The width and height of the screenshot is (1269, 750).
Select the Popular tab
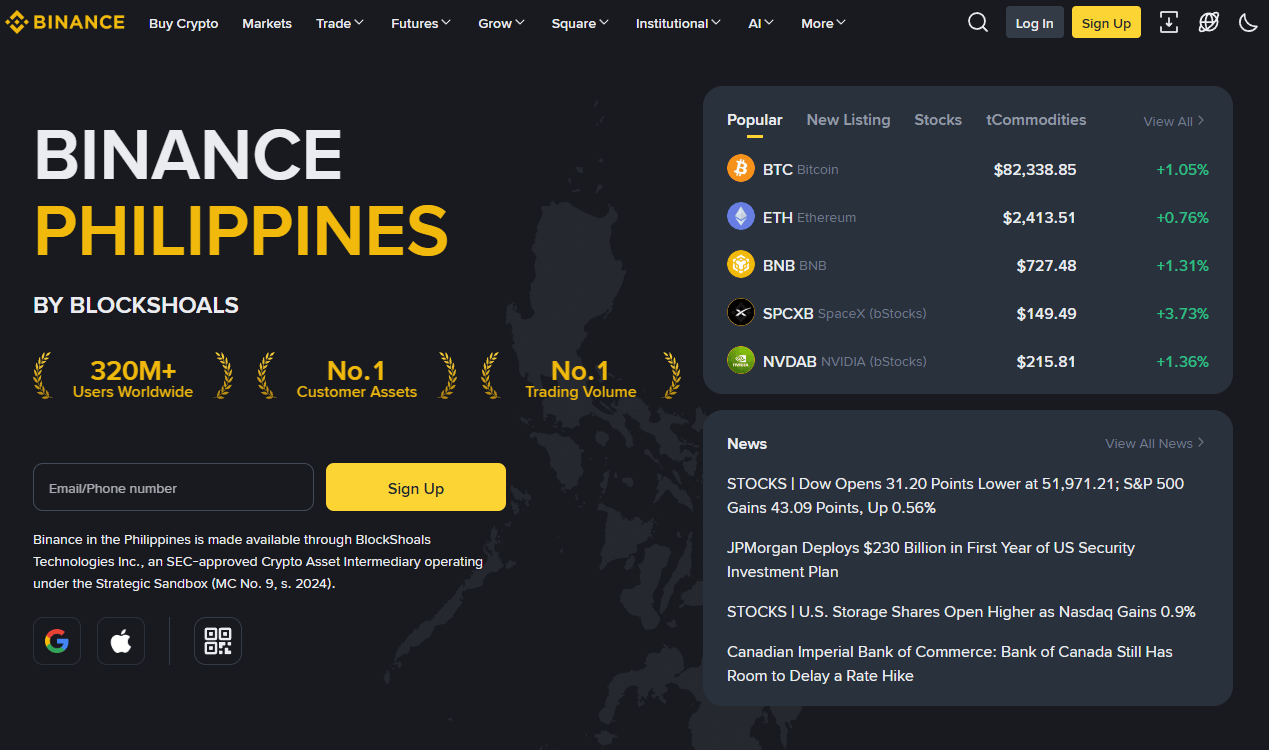coord(755,120)
